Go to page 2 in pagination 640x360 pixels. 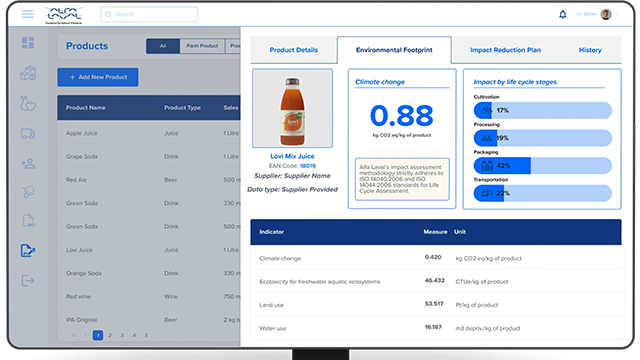pyautogui.click(x=110, y=336)
